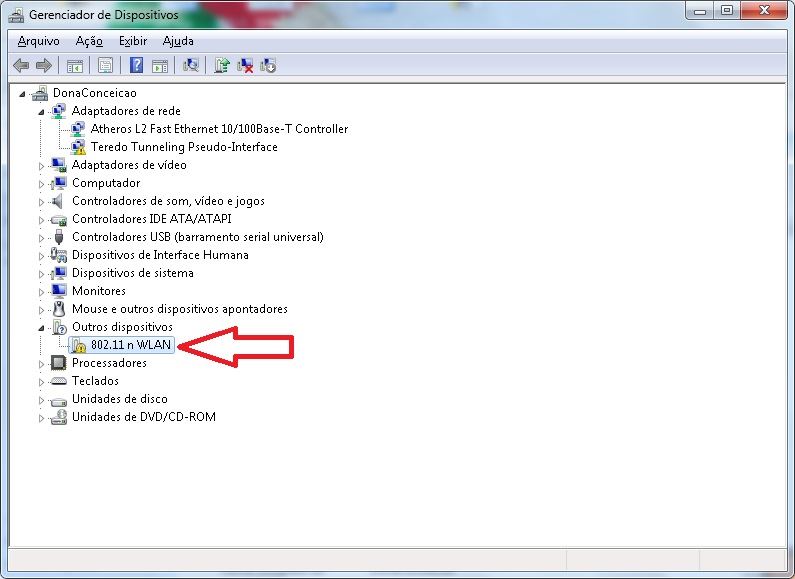Click the Teclados keyboard icon
This screenshot has width=795, height=579.
tap(59, 381)
